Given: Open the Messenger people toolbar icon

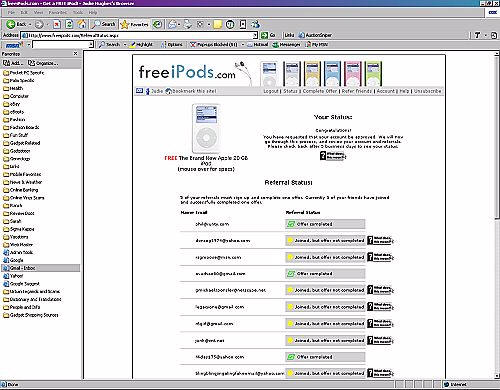Looking at the screenshot, I should coord(255,24).
